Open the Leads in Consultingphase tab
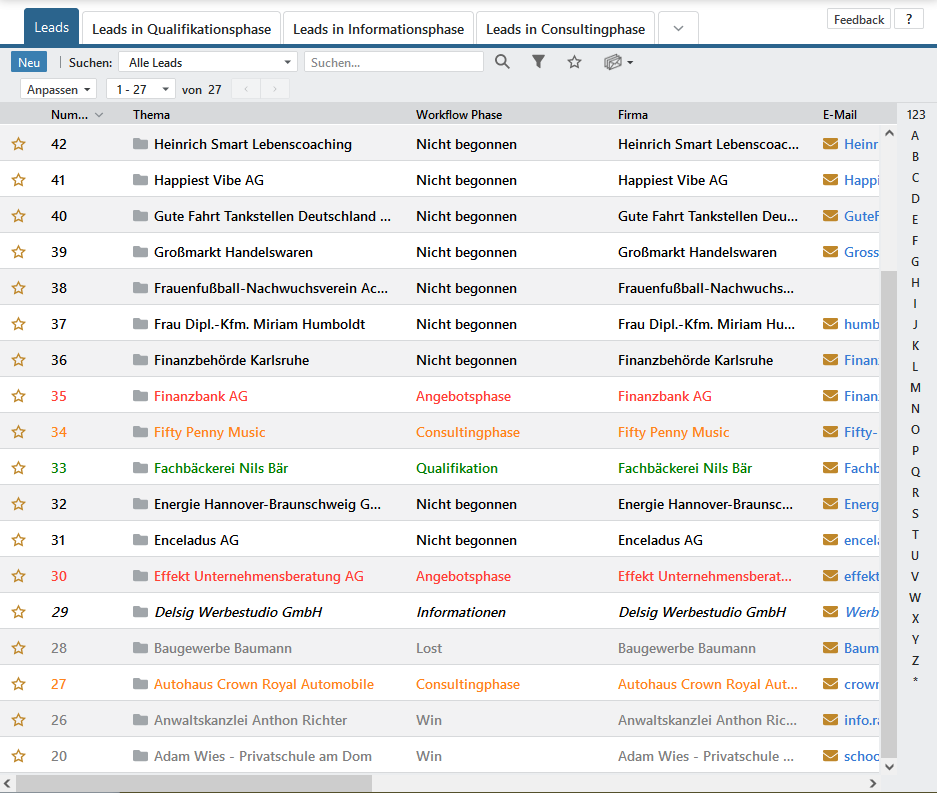The height and width of the screenshot is (793, 937). [567, 29]
